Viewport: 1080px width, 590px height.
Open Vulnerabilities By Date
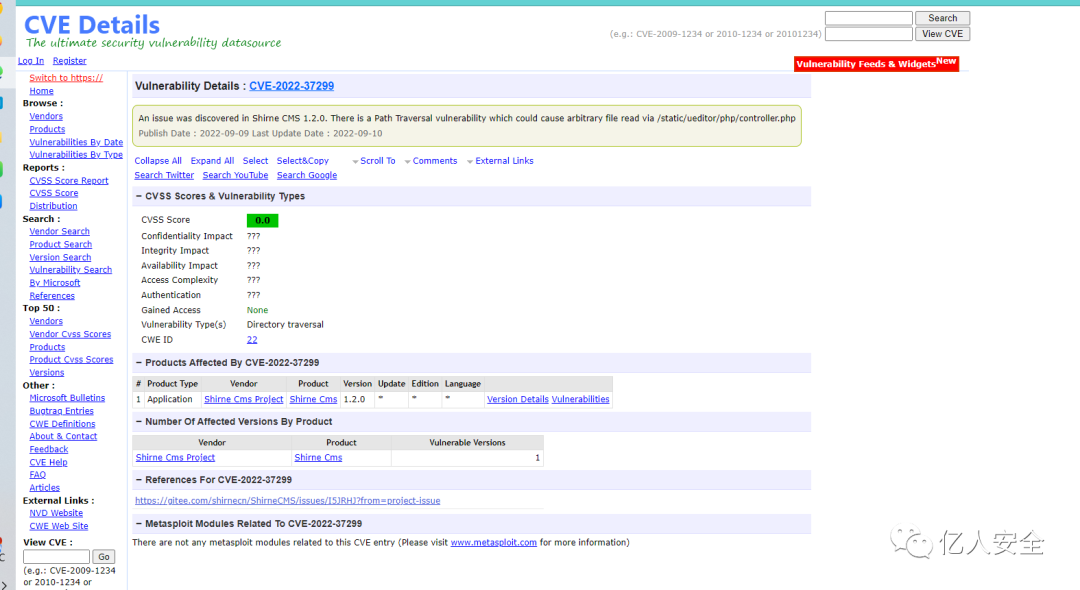pyautogui.click(x=76, y=143)
